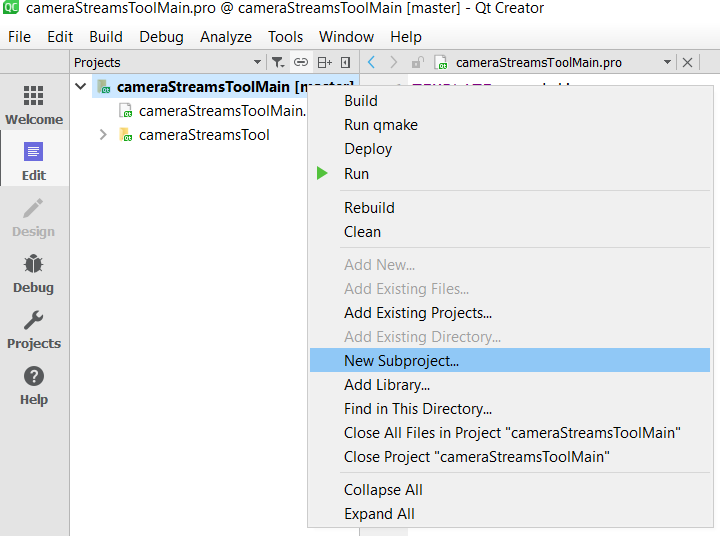Choose New Subproject... menu entry
The width and height of the screenshot is (720, 536).
[x=510, y=361]
